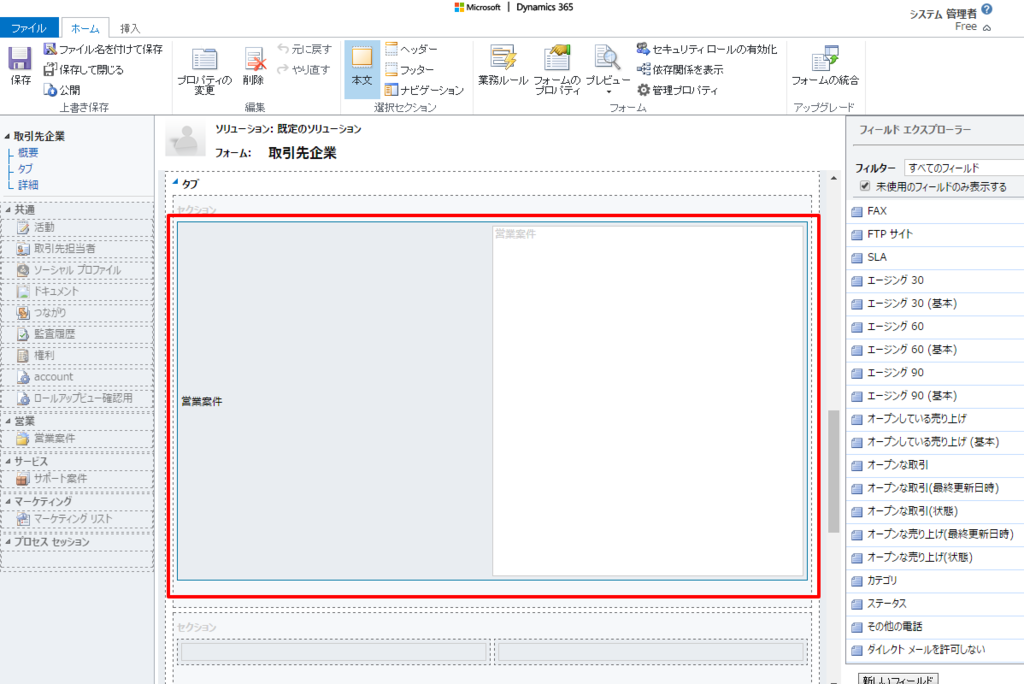Click Redo (やり直す)
This screenshot has height=684, width=1024.
[x=304, y=69]
